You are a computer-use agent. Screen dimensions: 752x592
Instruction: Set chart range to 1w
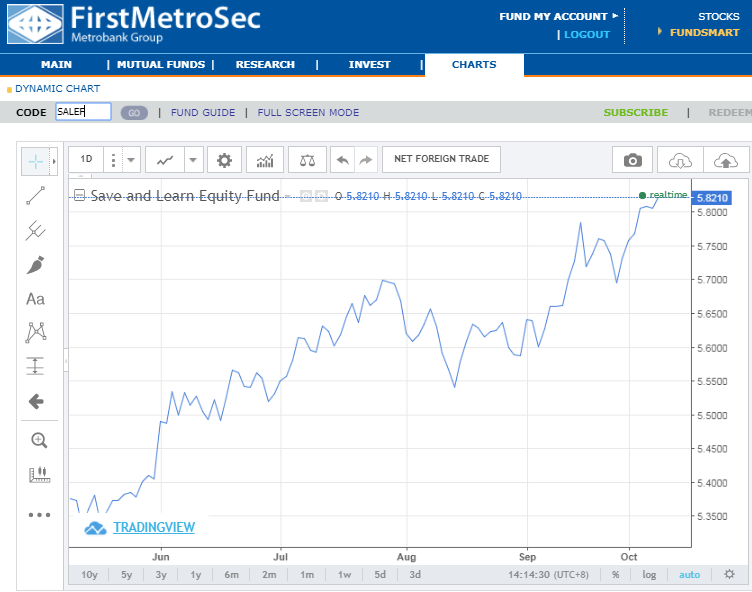[344, 574]
